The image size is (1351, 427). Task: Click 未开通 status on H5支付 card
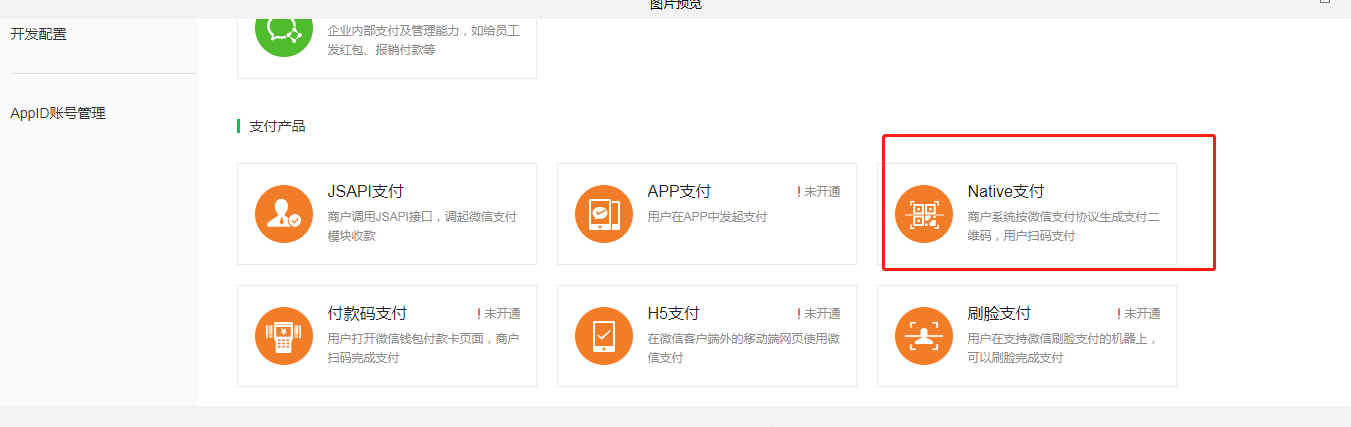tap(819, 313)
